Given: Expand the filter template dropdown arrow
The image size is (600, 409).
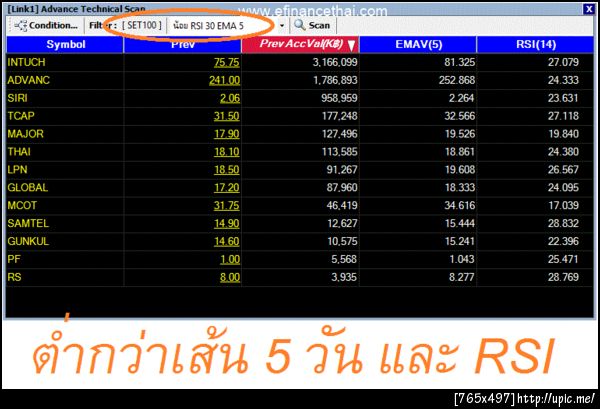Looking at the screenshot, I should (x=282, y=26).
